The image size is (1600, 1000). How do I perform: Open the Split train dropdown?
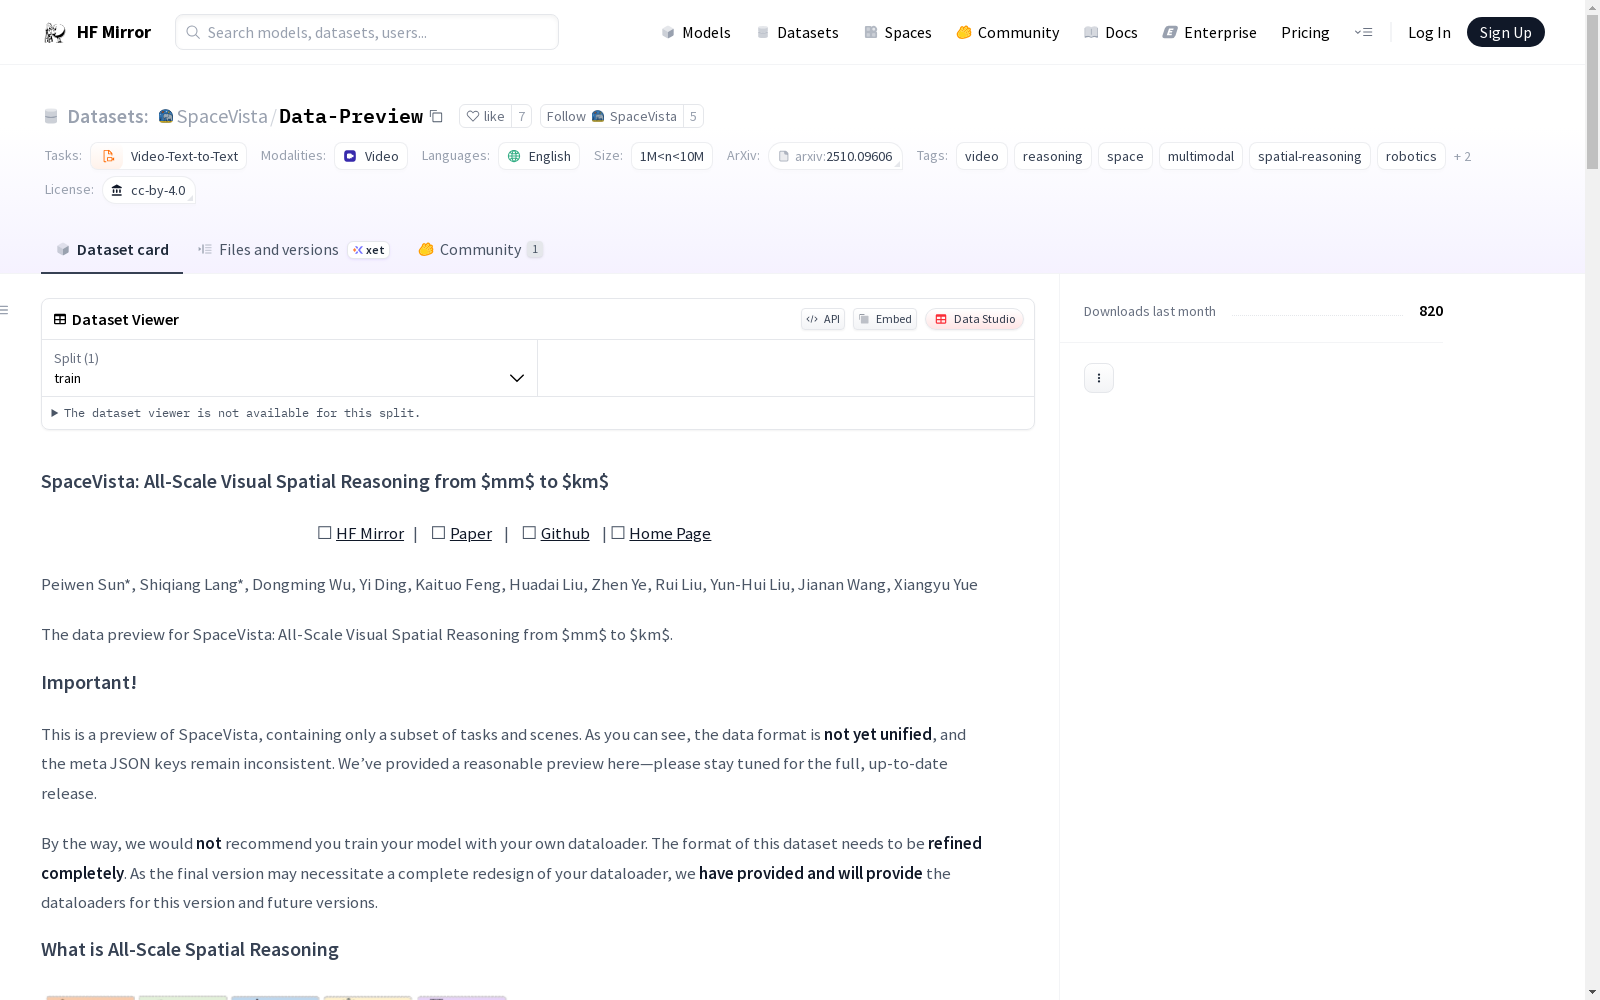[x=289, y=368]
